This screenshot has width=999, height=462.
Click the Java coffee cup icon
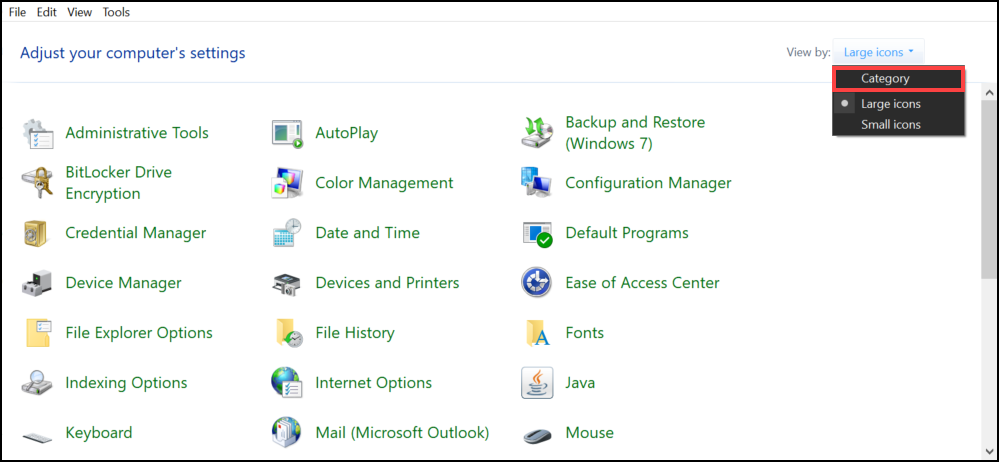537,383
